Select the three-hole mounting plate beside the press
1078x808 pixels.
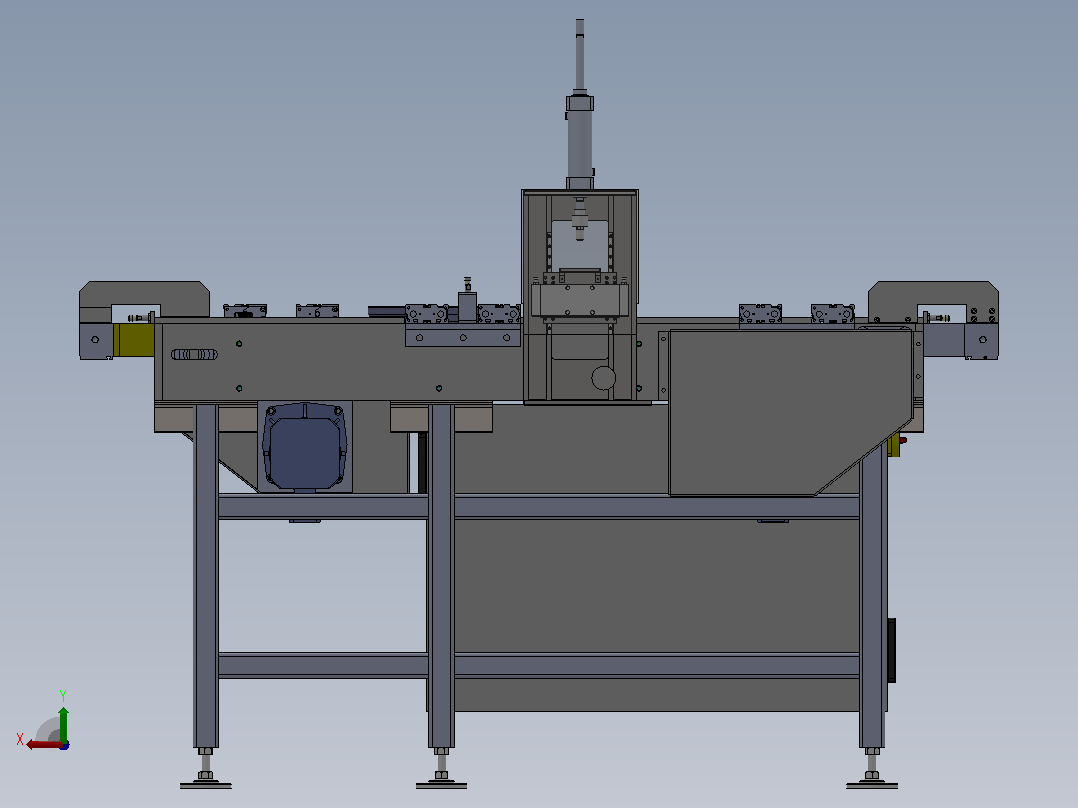[463, 337]
